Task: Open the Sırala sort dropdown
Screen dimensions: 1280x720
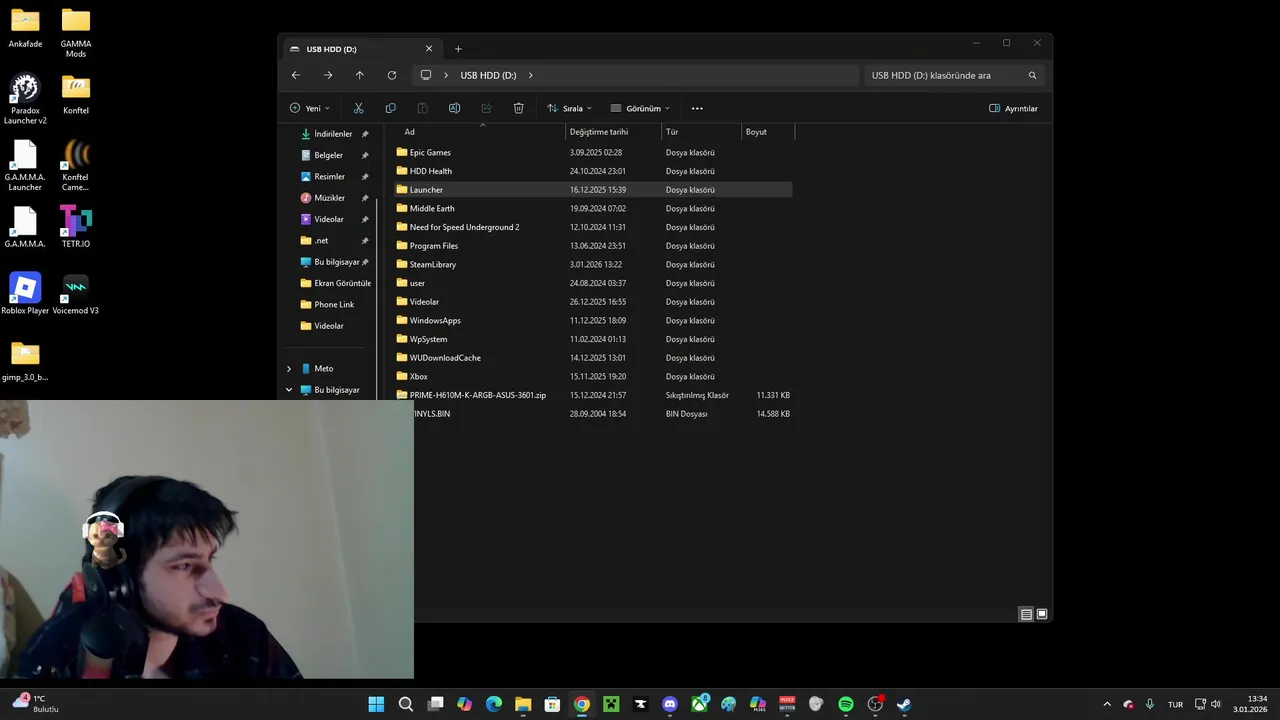Action: pyautogui.click(x=570, y=108)
